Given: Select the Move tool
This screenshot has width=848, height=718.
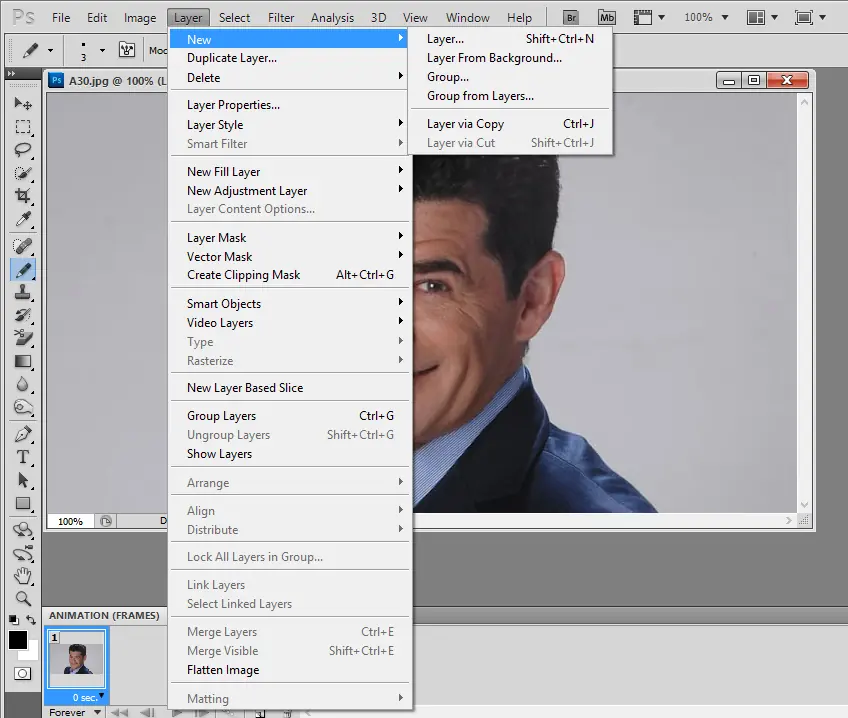Looking at the screenshot, I should click(23, 103).
